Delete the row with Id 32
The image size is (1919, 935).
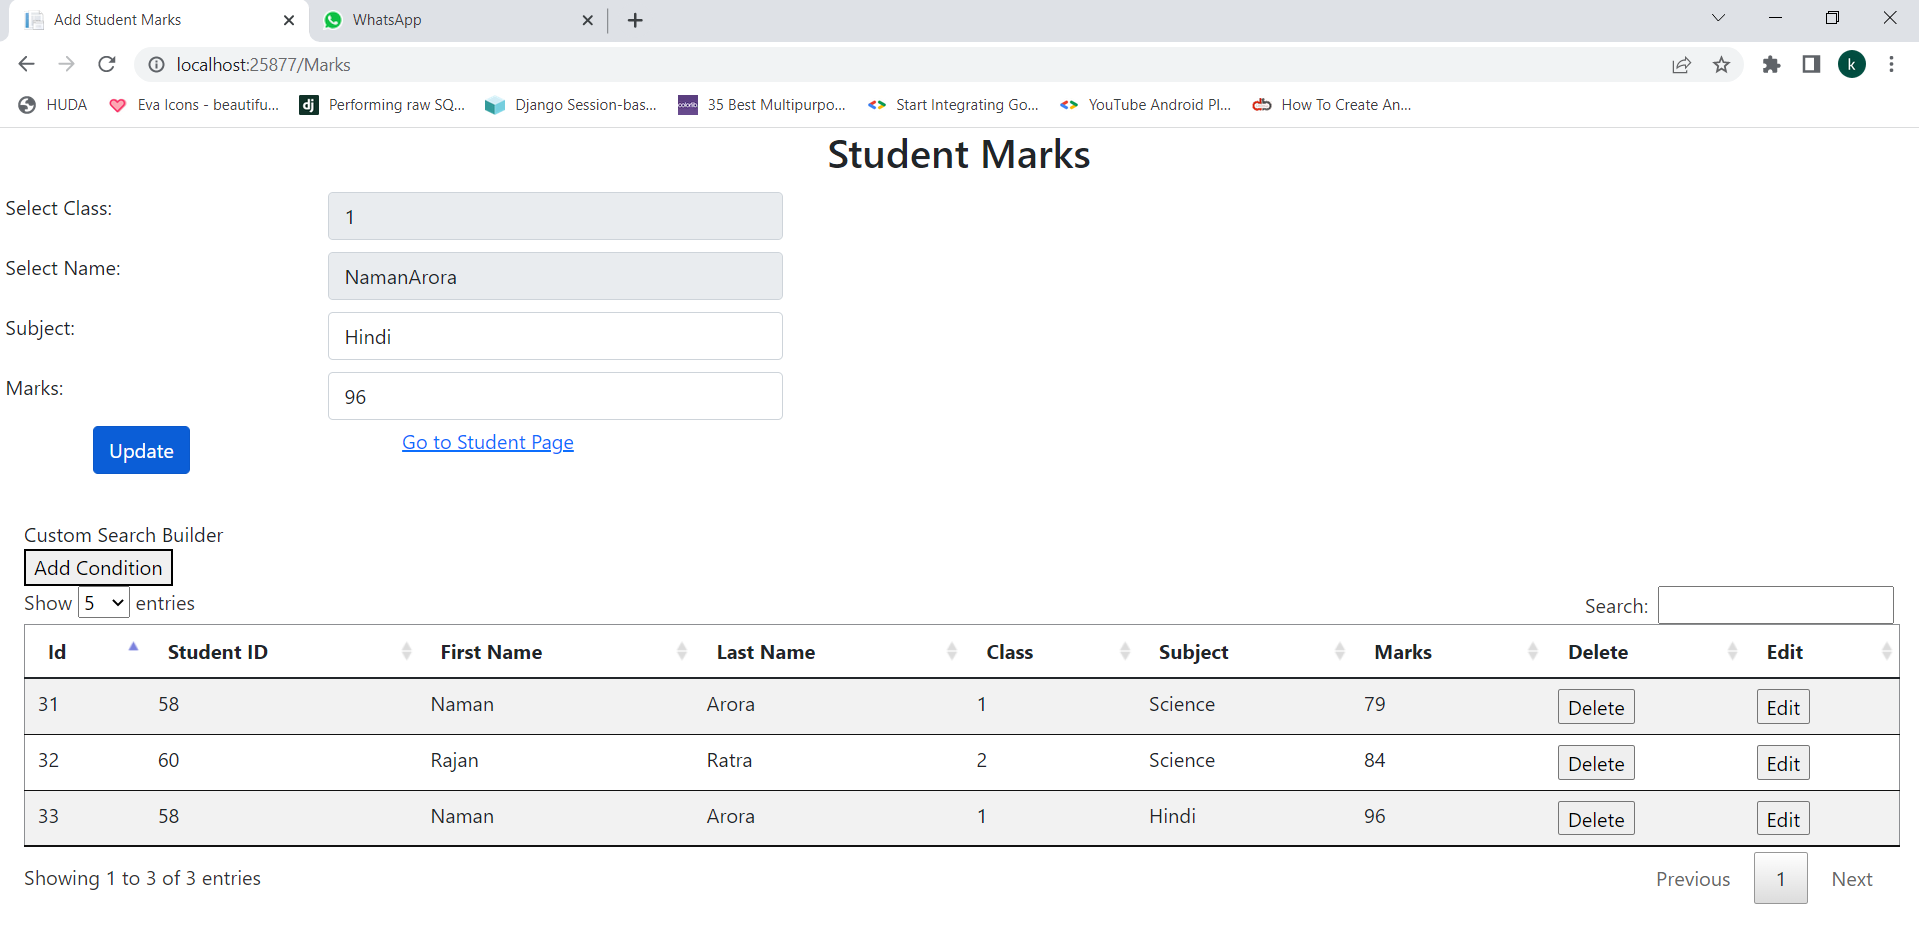tap(1596, 763)
